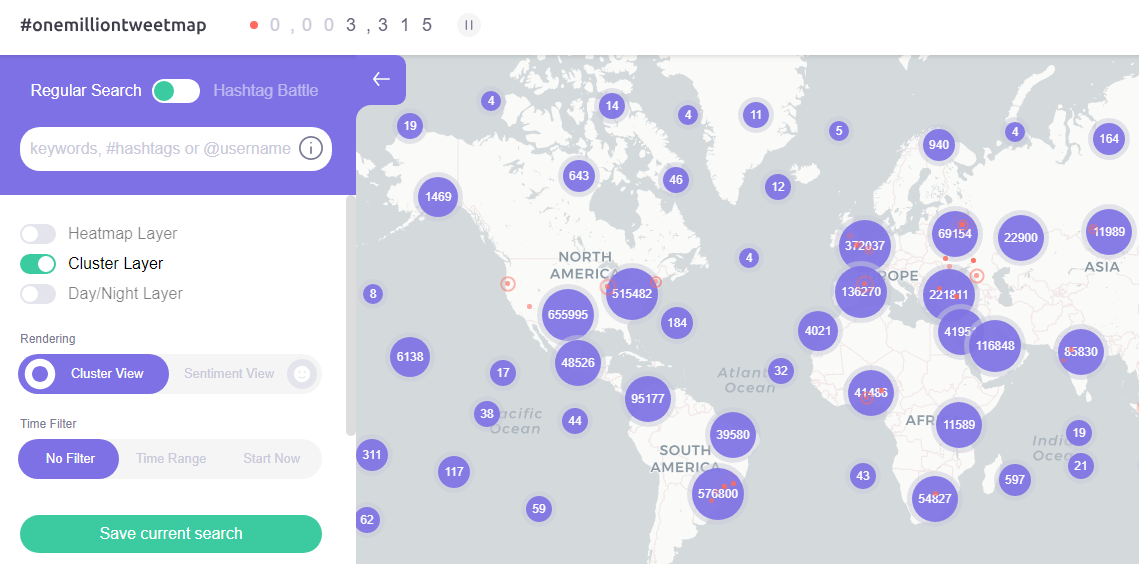
Task: Click the search info icon
Action: tap(311, 148)
